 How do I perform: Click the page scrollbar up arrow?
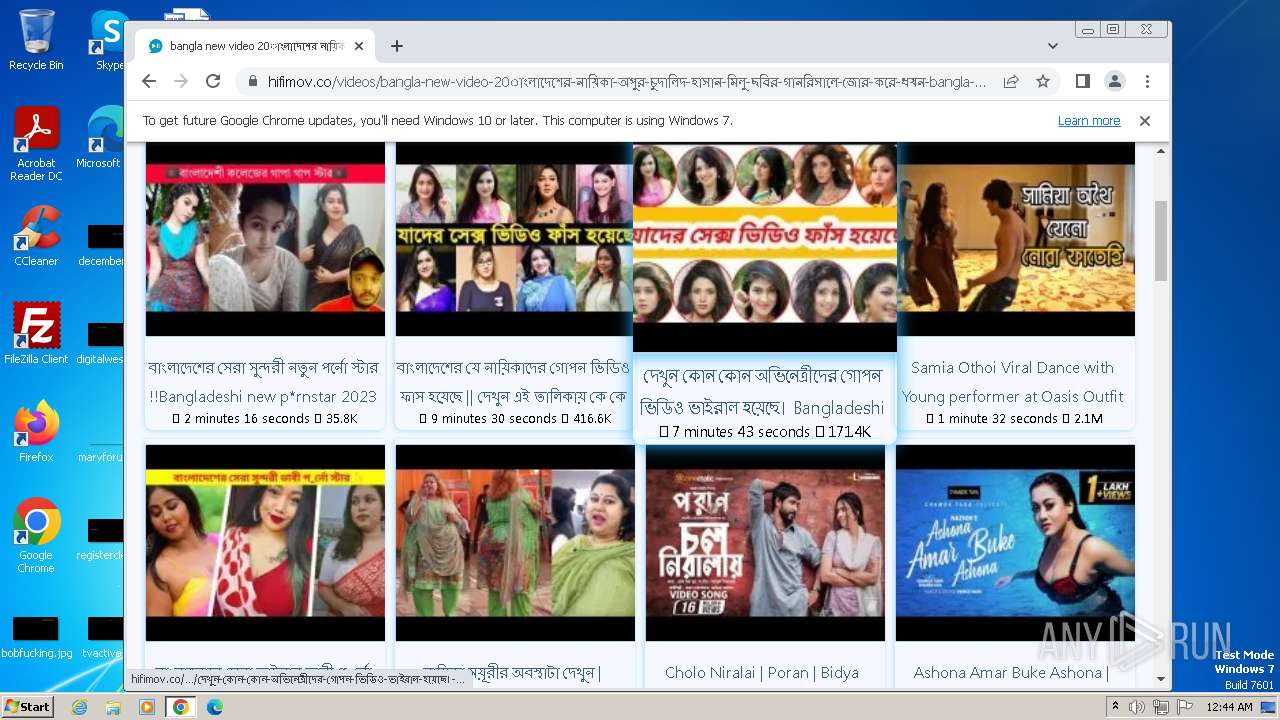pyautogui.click(x=1161, y=152)
